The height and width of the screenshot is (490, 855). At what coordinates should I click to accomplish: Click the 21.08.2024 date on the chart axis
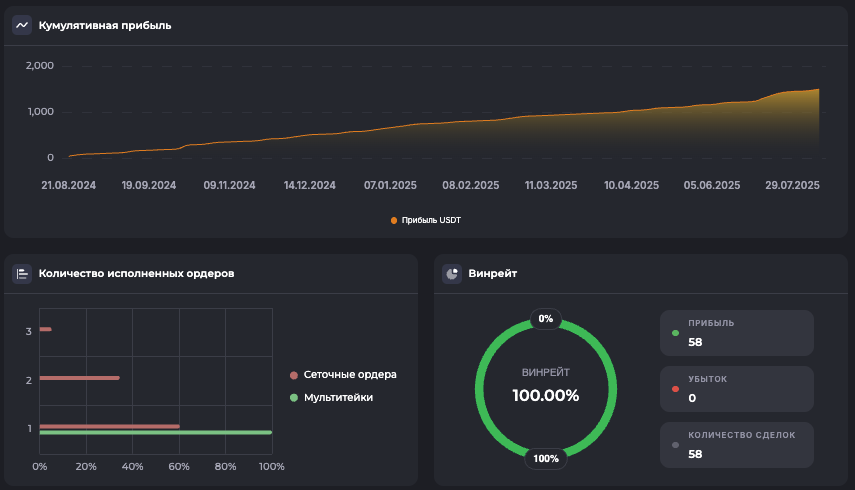pyautogui.click(x=69, y=185)
